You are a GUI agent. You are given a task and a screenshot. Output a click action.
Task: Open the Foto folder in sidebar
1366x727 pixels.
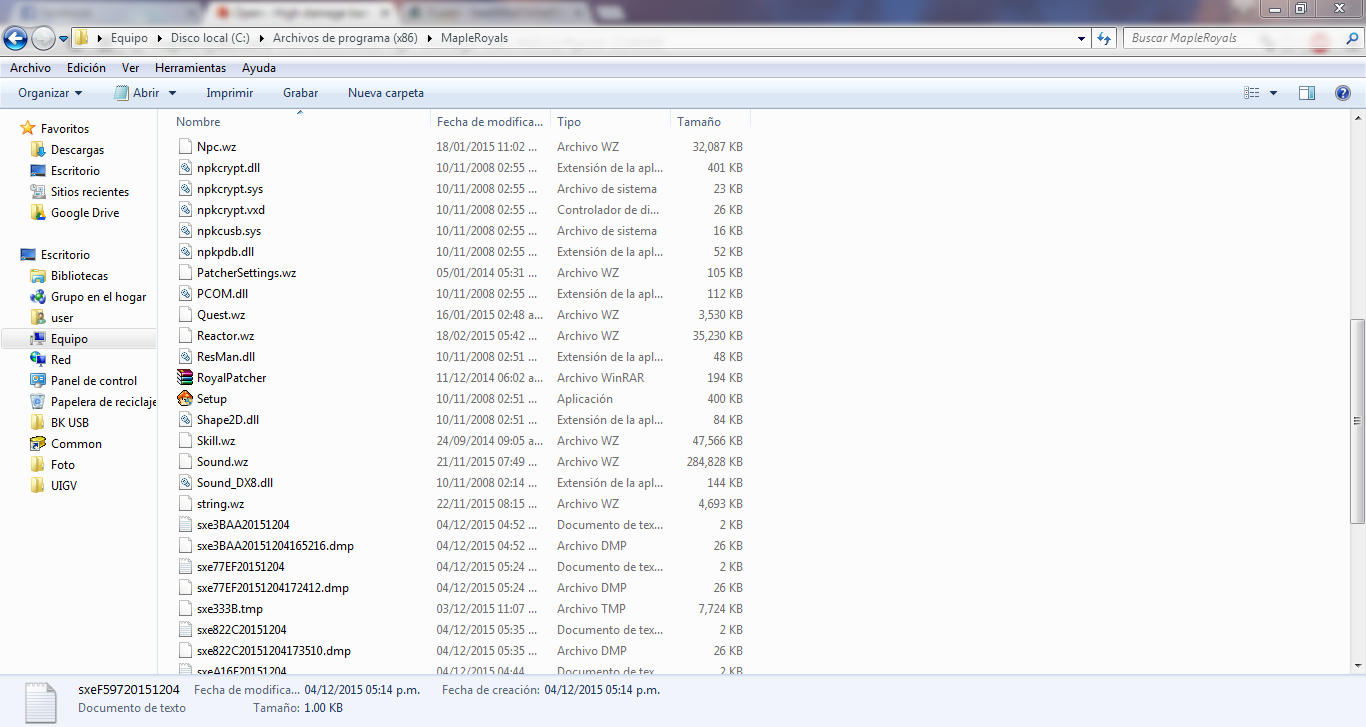[62, 465]
